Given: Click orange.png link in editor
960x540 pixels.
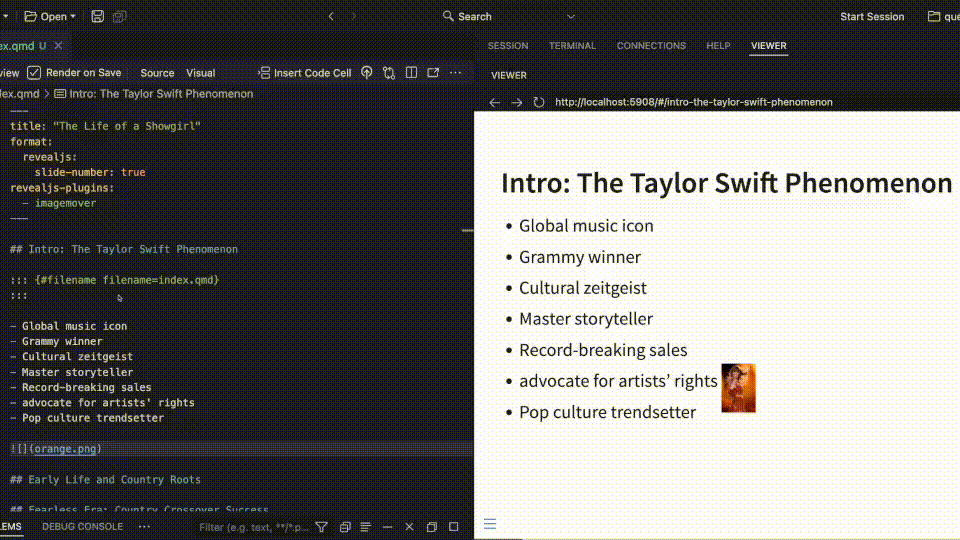Looking at the screenshot, I should point(65,449).
